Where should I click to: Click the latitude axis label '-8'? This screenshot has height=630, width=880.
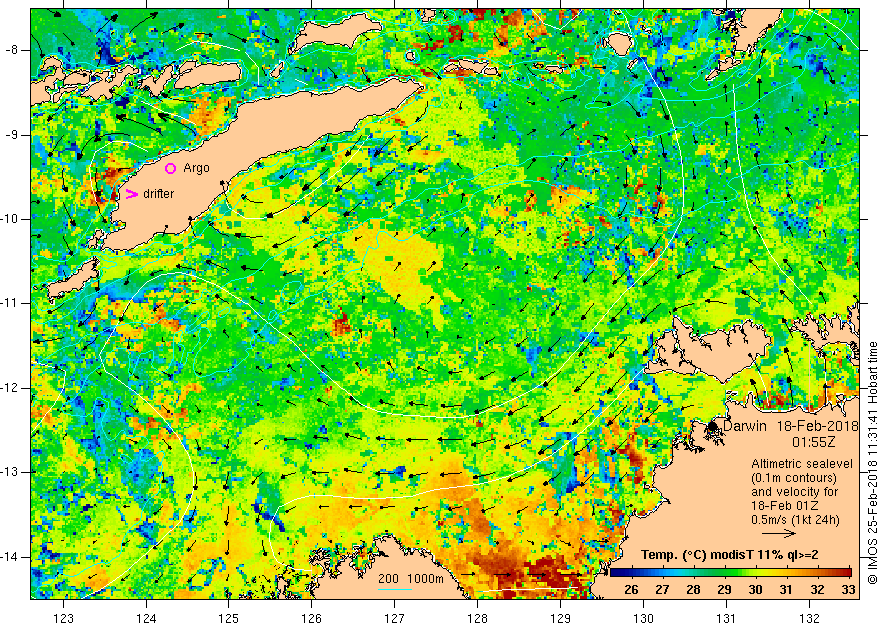click(x=12, y=50)
